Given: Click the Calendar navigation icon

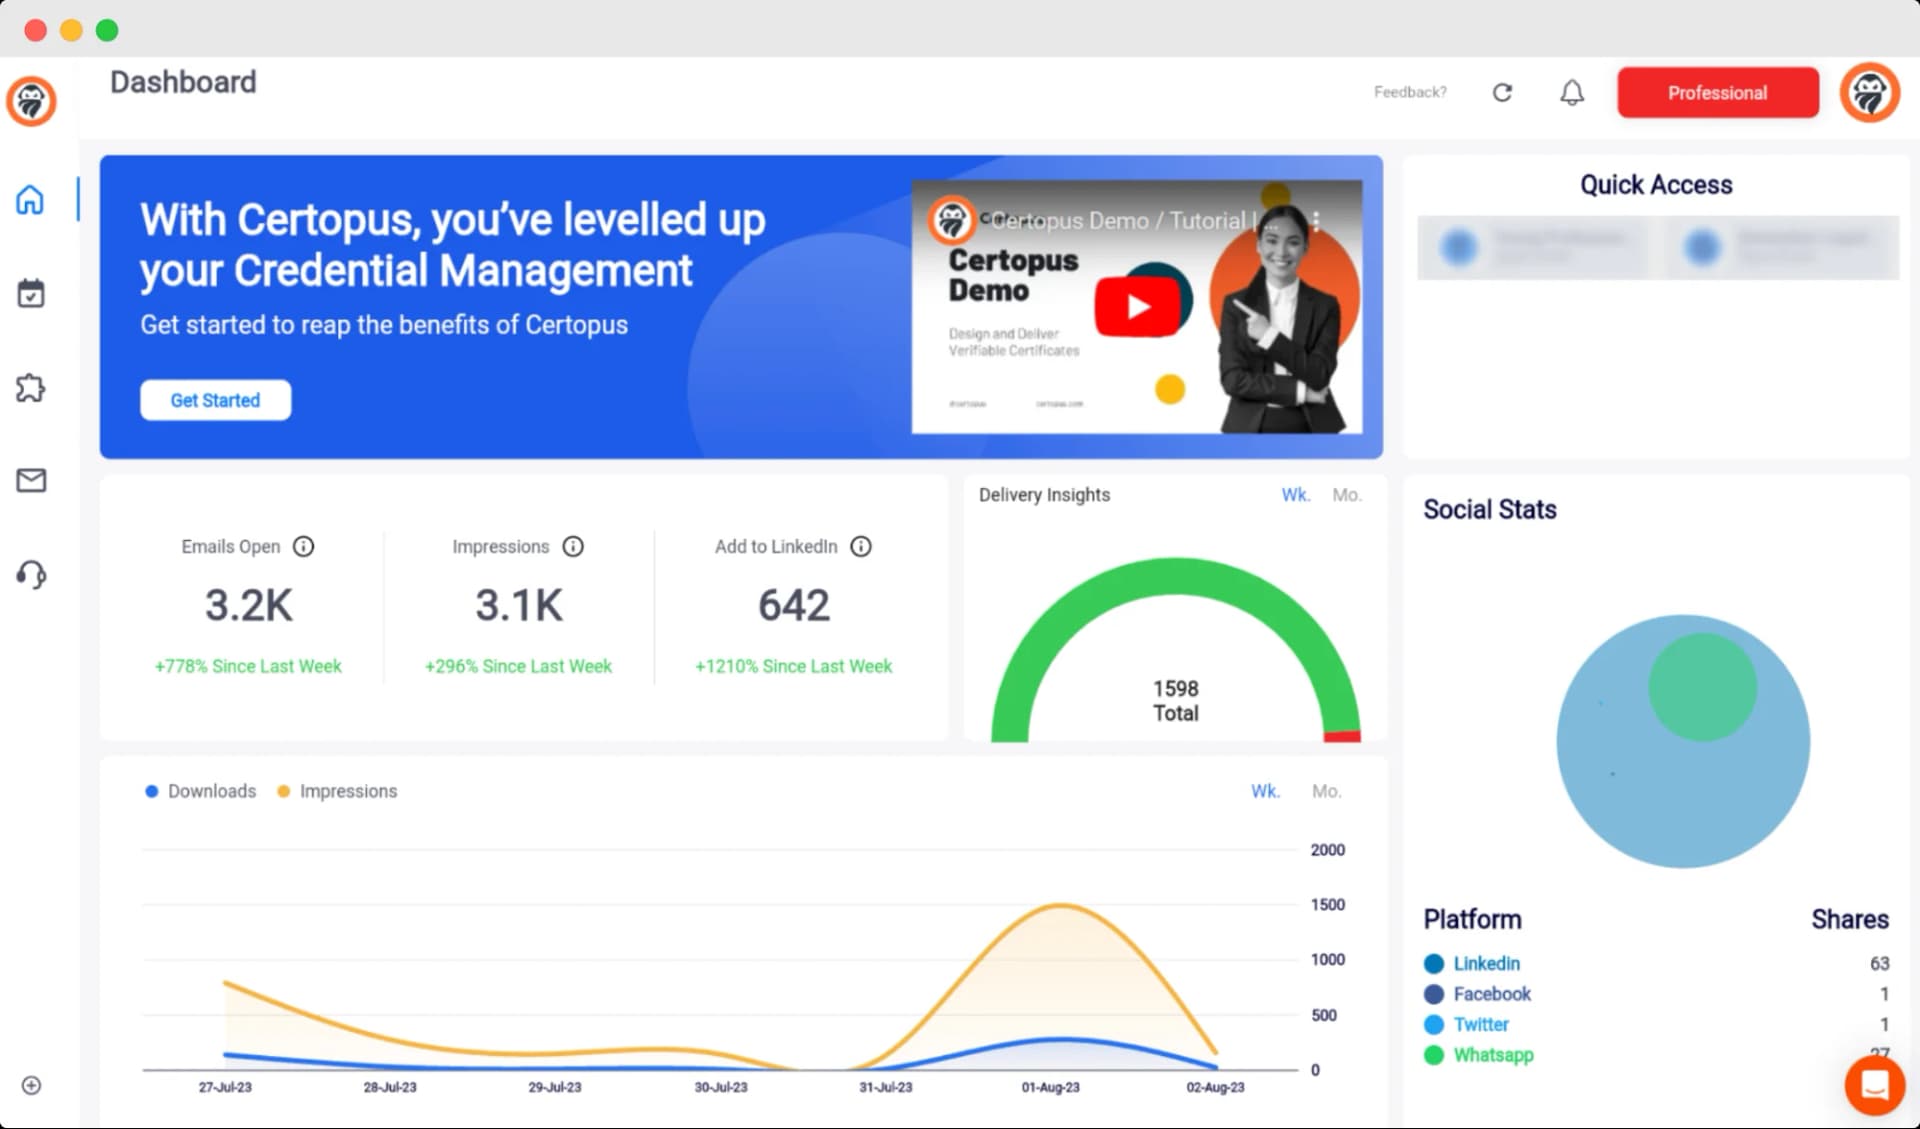Looking at the screenshot, I should coord(32,293).
